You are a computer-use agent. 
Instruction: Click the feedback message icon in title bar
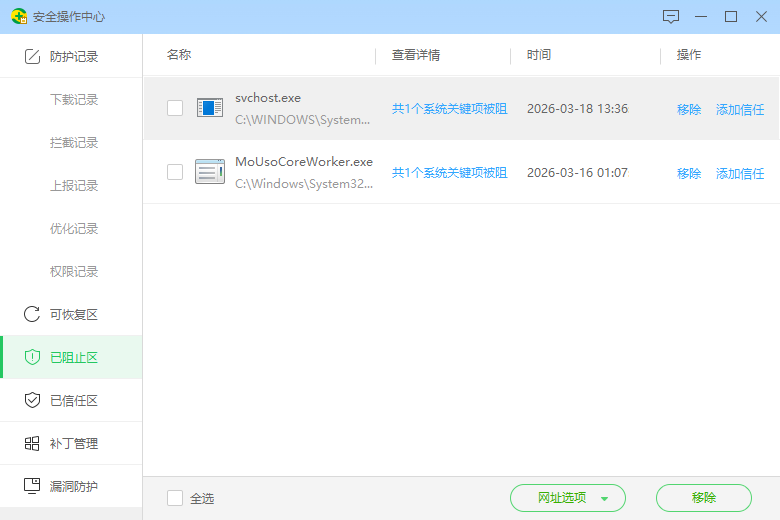pos(671,17)
